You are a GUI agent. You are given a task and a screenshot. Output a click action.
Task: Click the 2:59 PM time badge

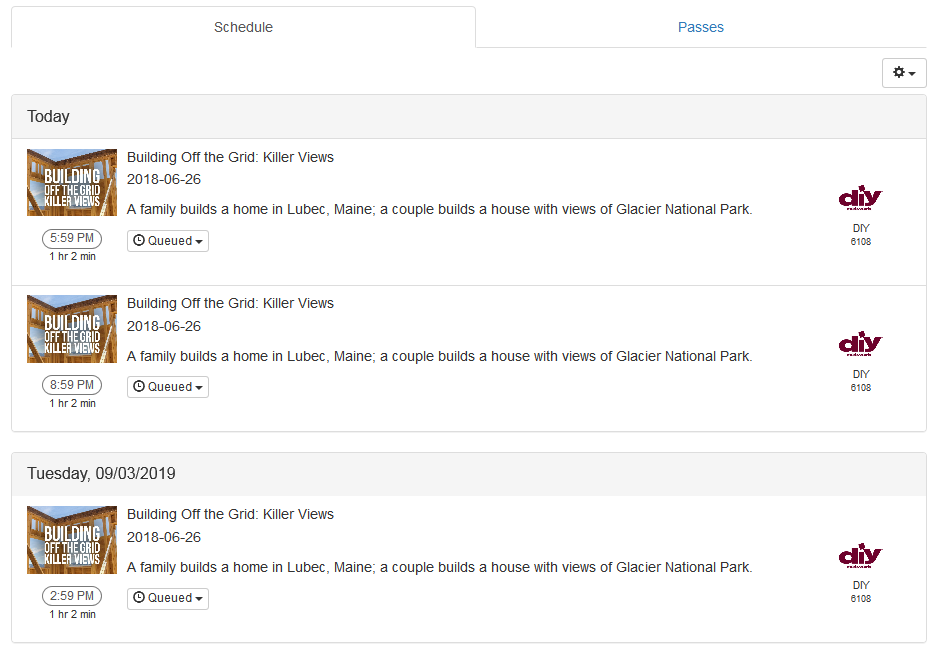tap(72, 596)
